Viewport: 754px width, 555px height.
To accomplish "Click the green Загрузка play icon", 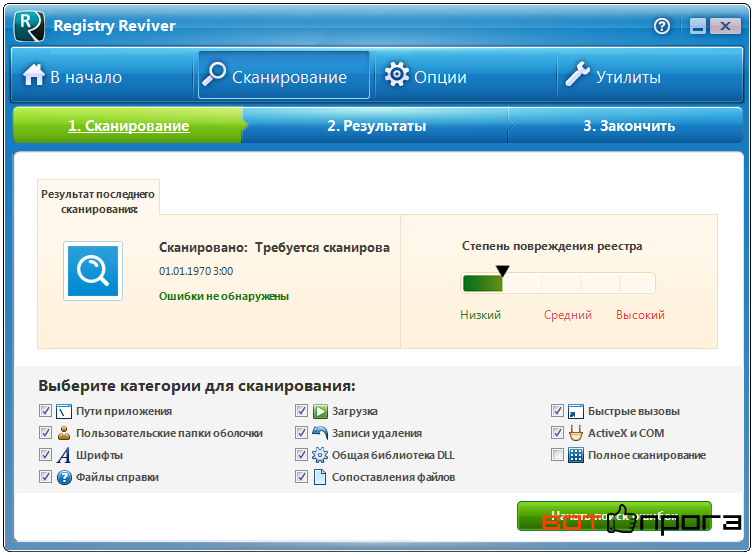I will click(x=320, y=412).
